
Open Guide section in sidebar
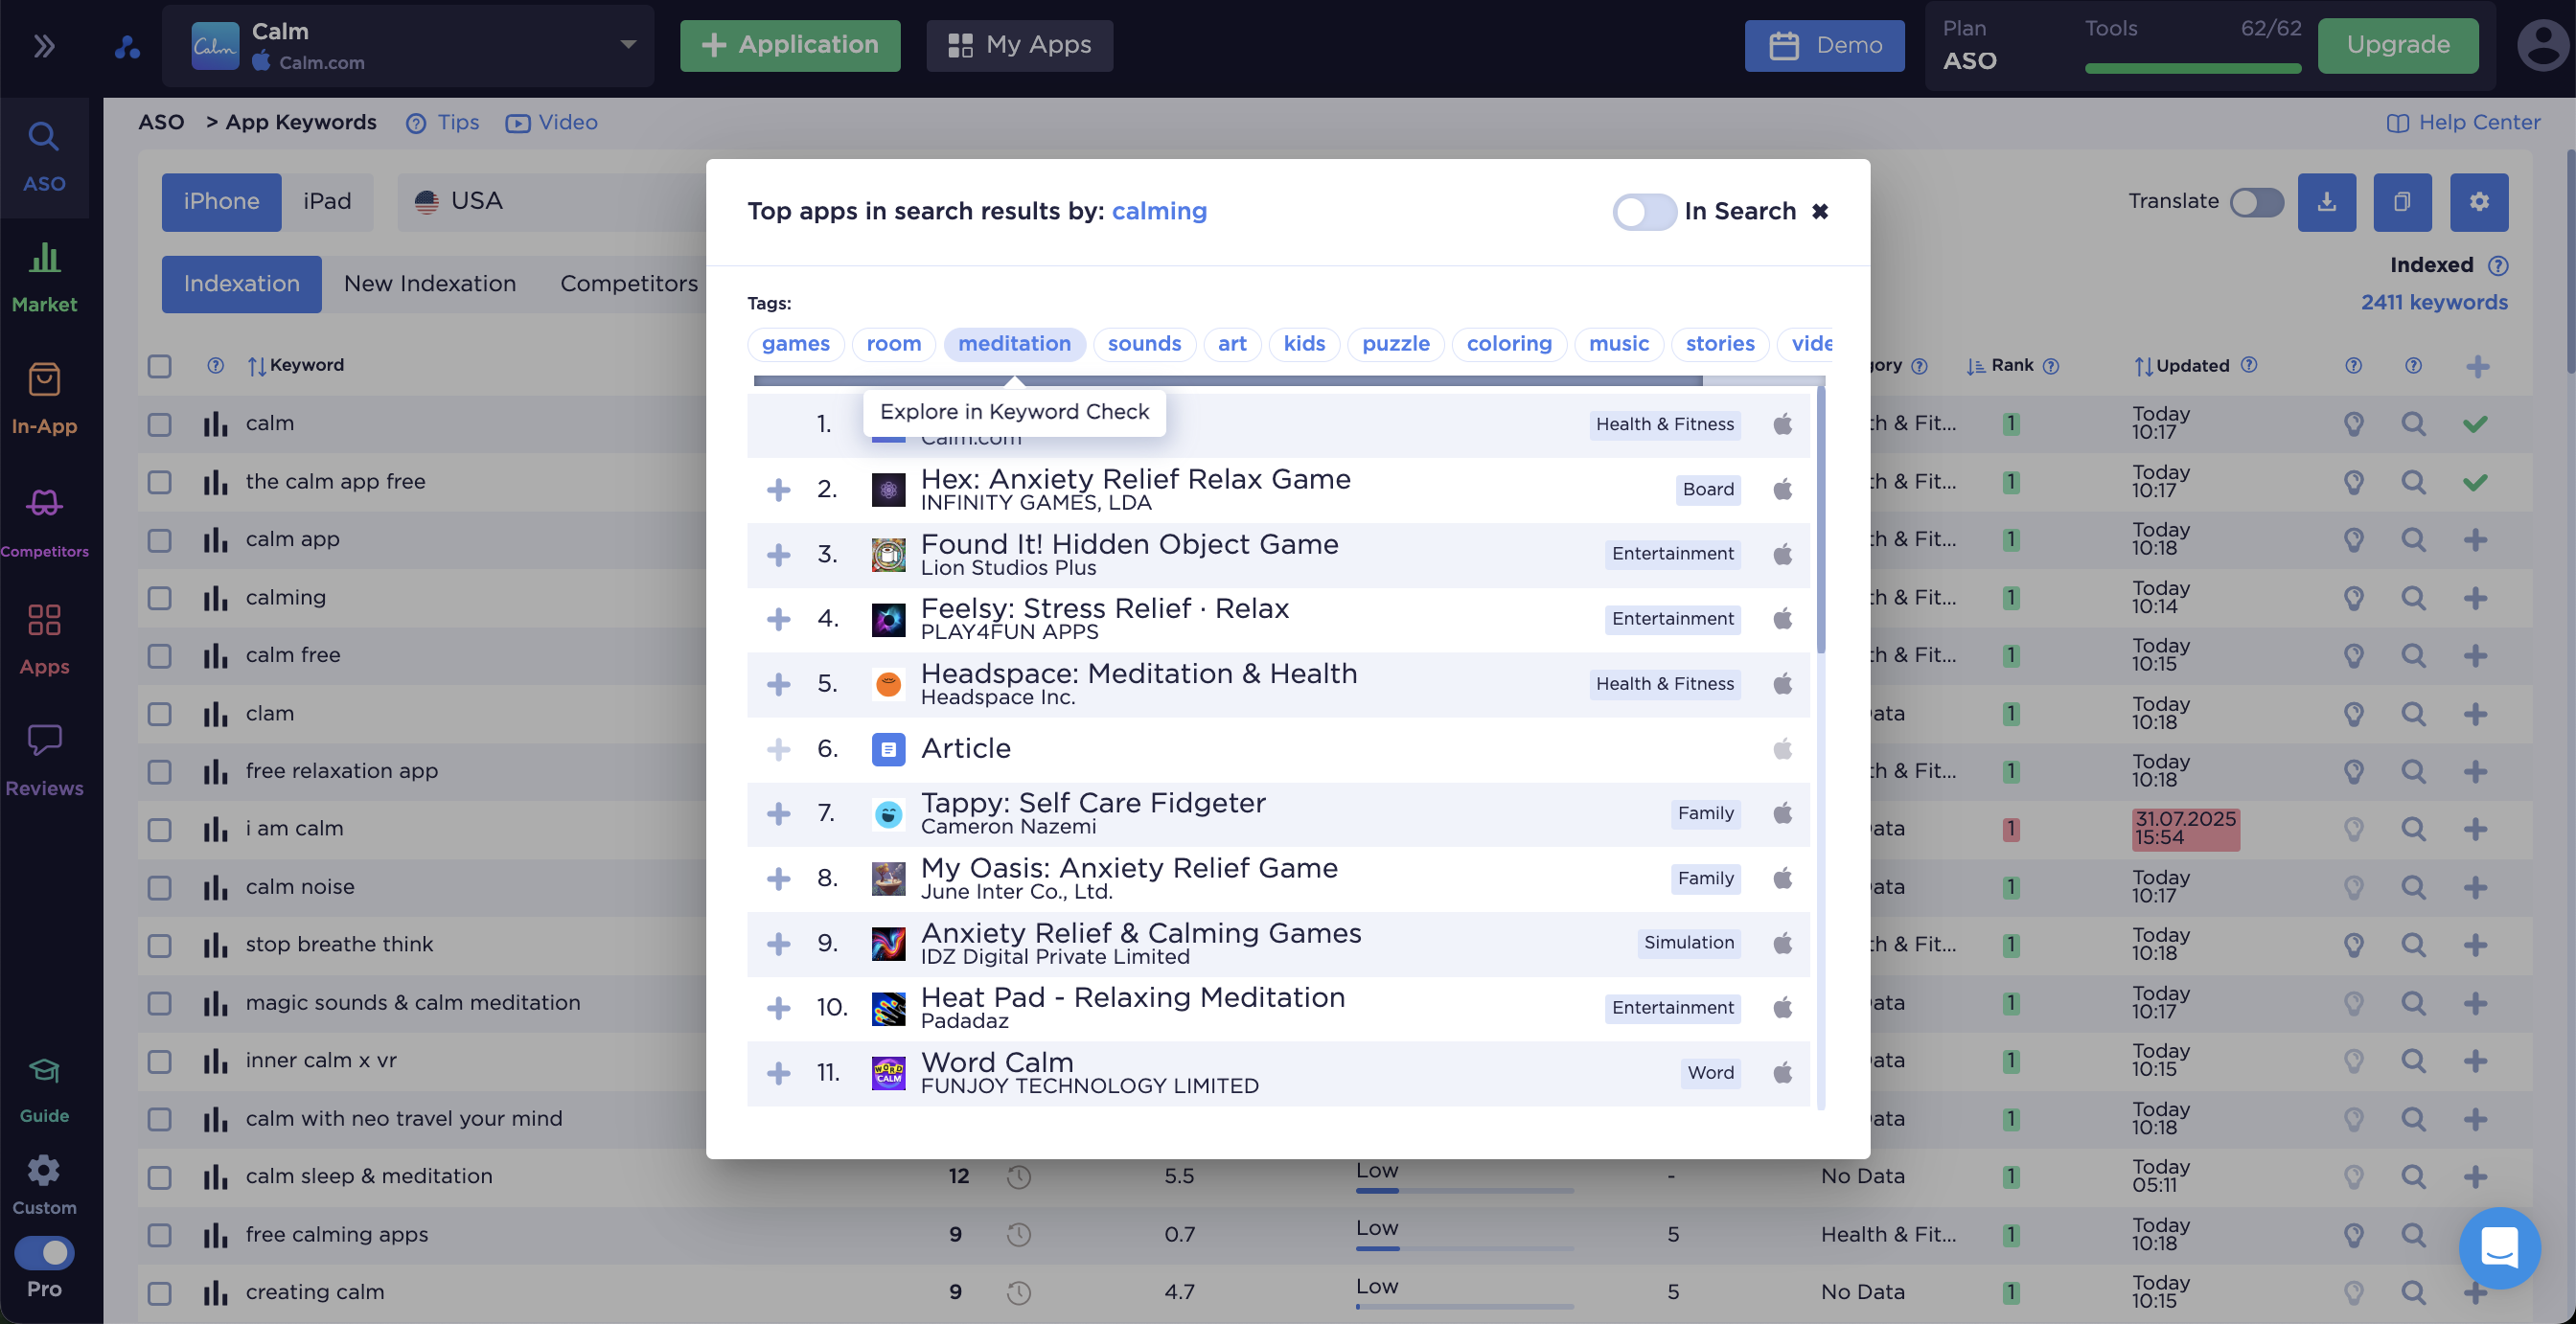pyautogui.click(x=44, y=1090)
